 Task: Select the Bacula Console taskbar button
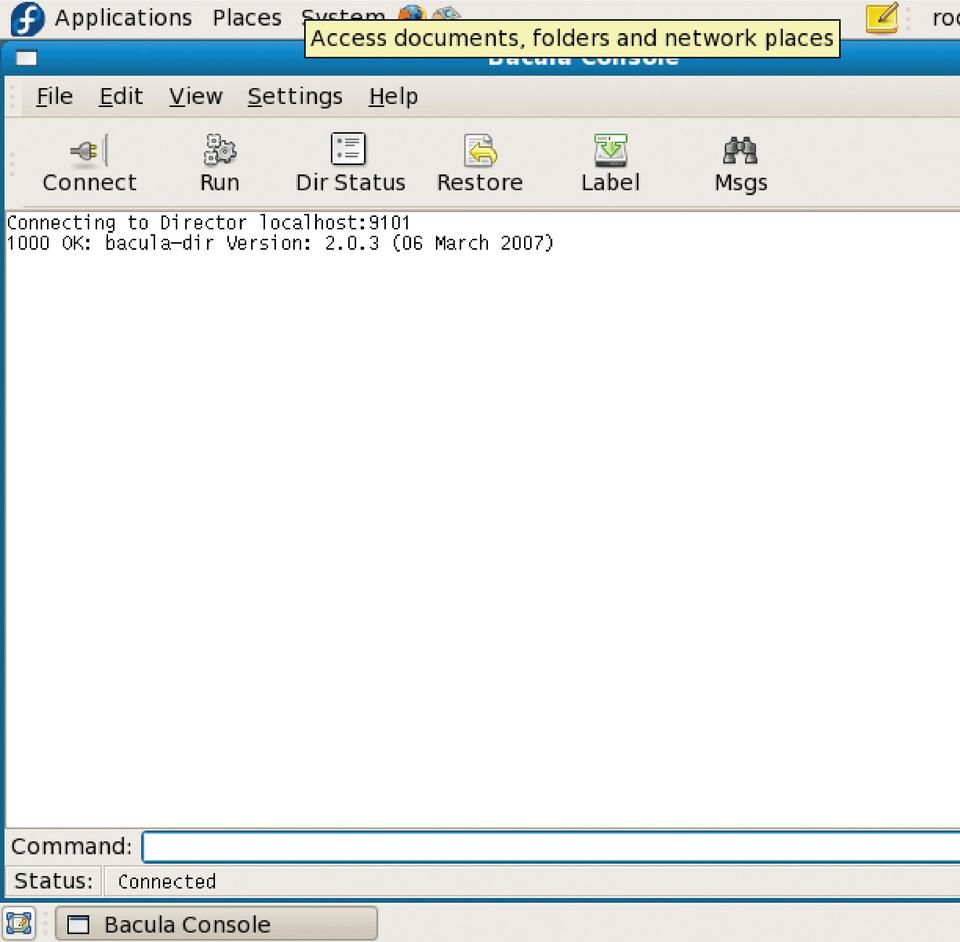pyautogui.click(x=216, y=924)
